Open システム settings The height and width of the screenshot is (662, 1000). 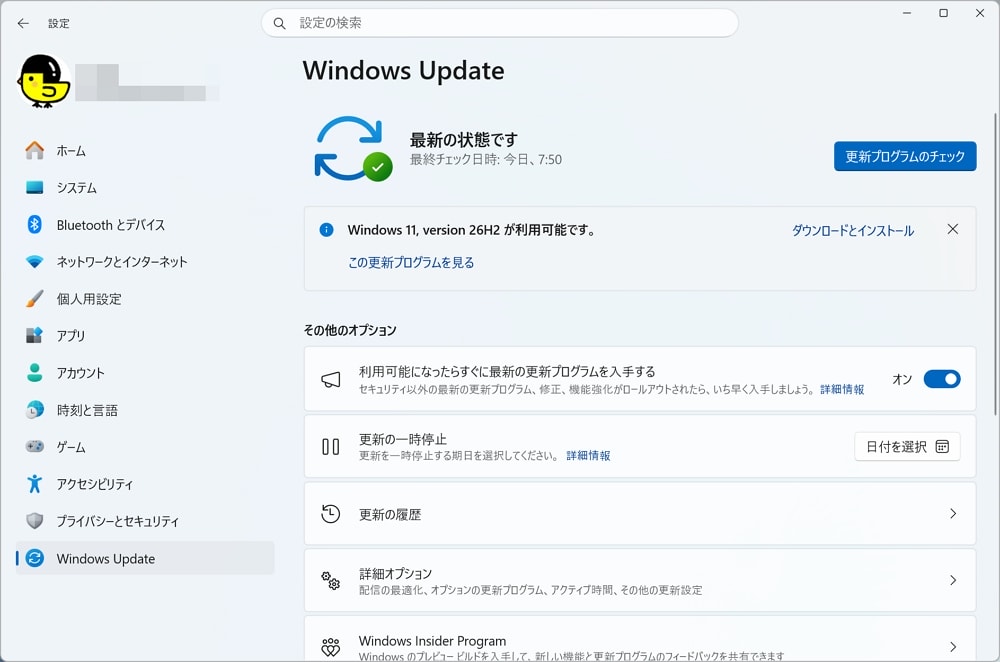click(x=145, y=188)
